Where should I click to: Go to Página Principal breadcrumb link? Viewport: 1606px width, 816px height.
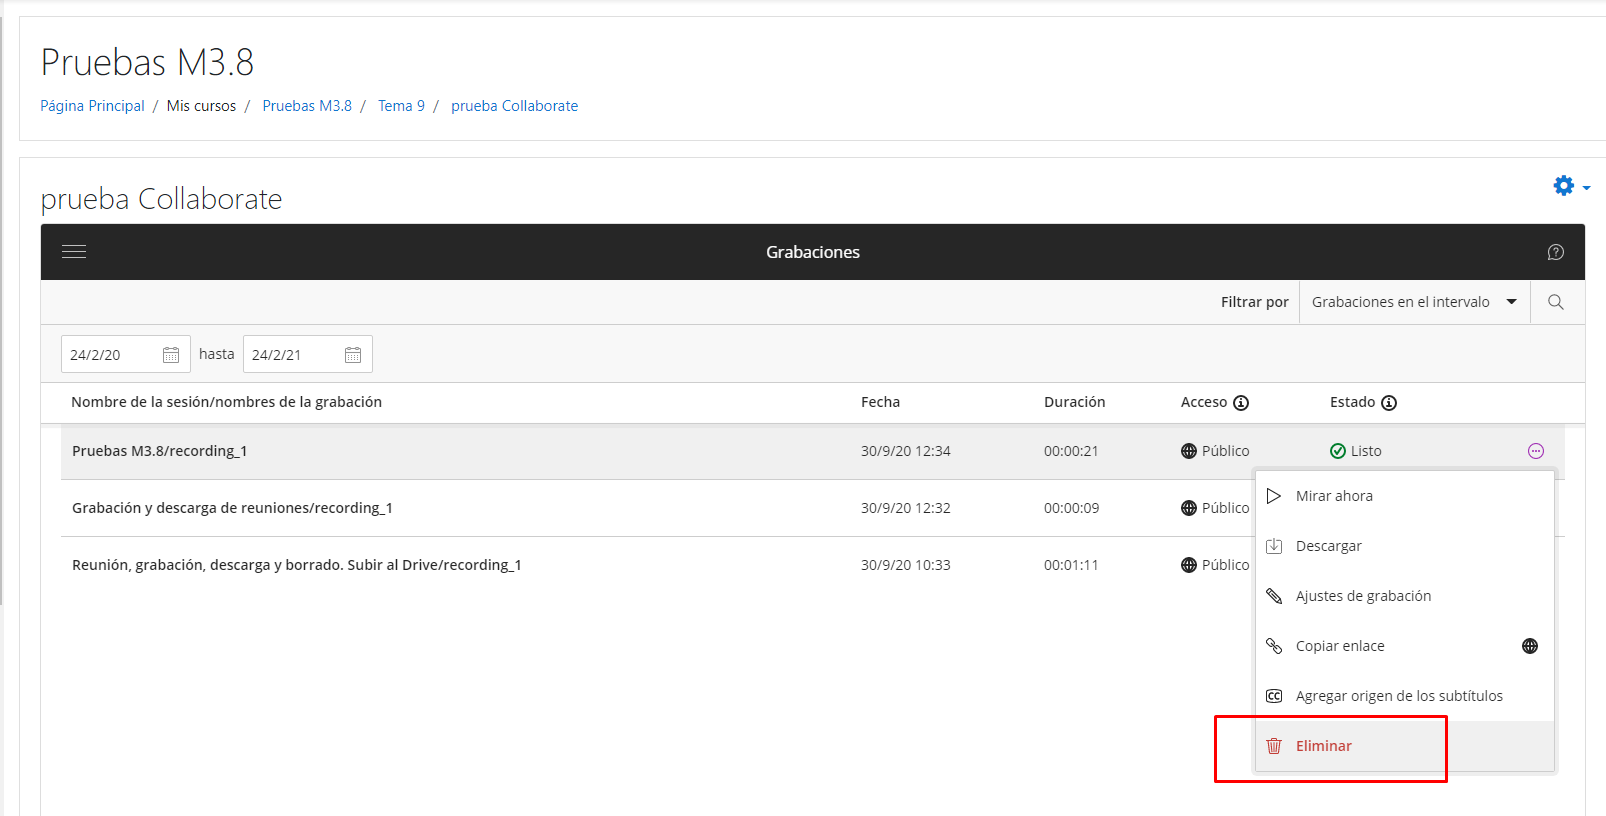click(92, 106)
